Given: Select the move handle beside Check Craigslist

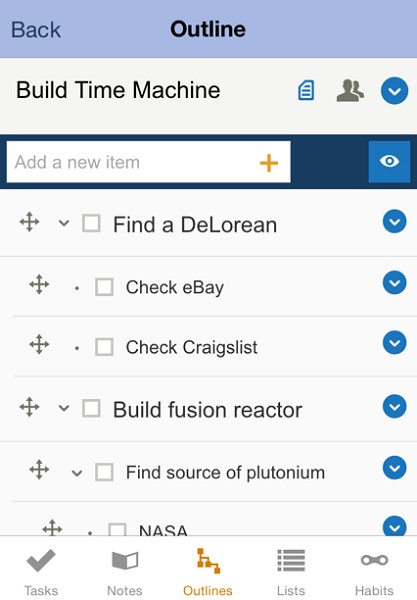Looking at the screenshot, I should [x=39, y=344].
